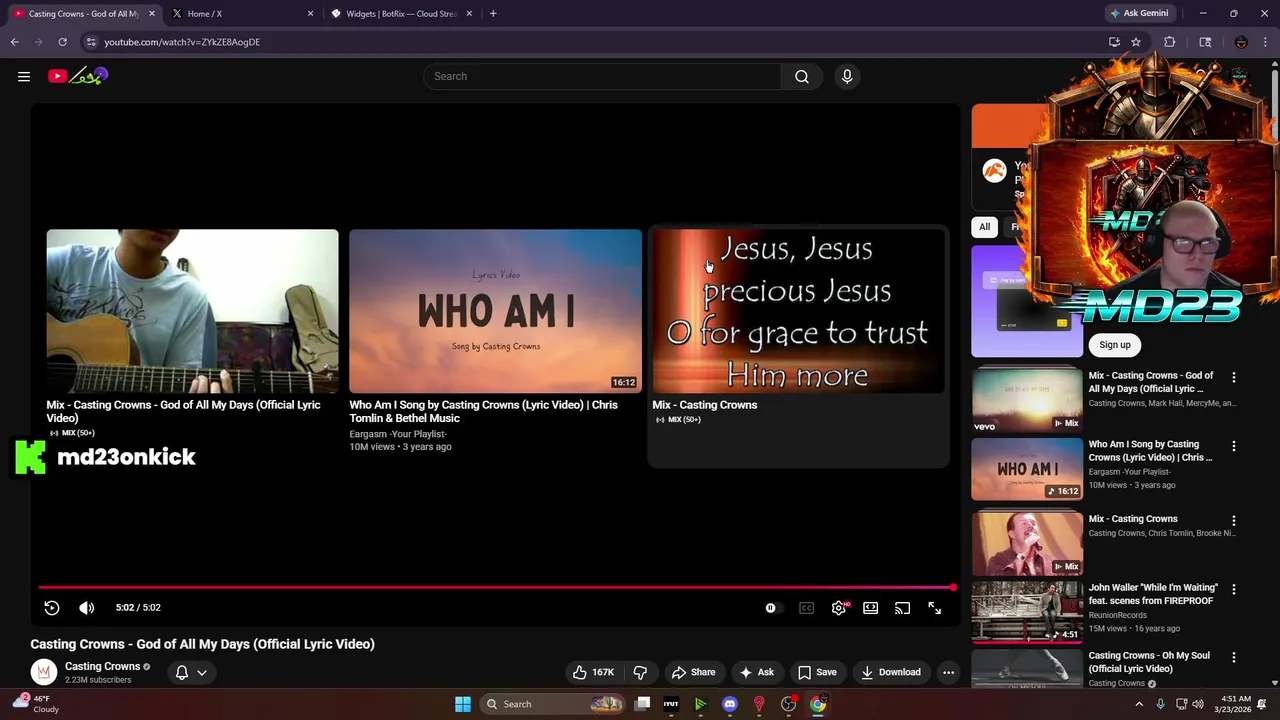Open Chrome from the taskbar
The width and height of the screenshot is (1280, 720).
click(x=818, y=704)
